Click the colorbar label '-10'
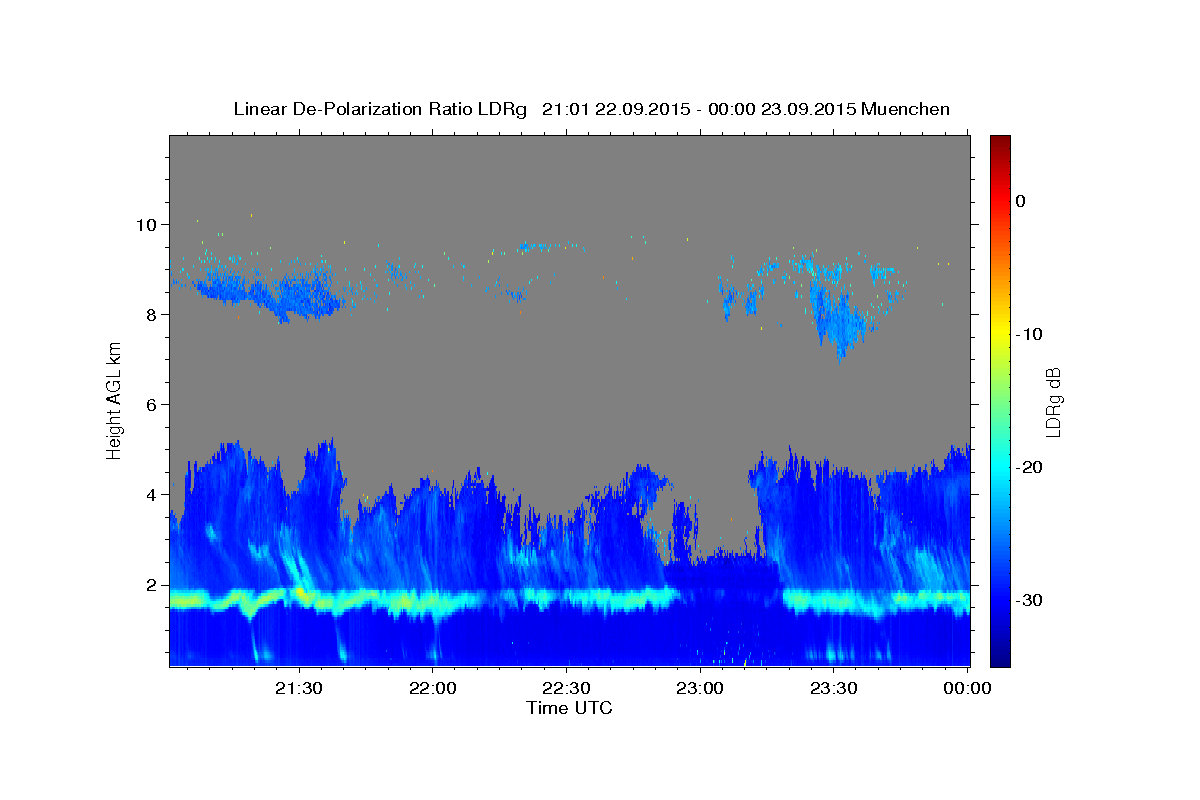The image size is (1200, 800). [1029, 334]
